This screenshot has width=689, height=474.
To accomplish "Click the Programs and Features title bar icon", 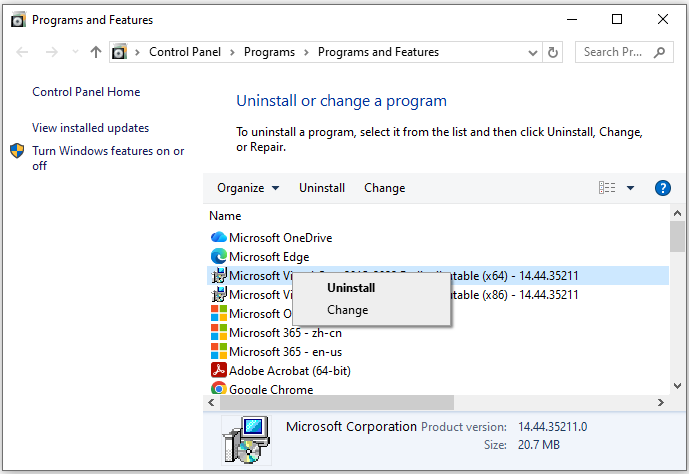I will tap(18, 20).
